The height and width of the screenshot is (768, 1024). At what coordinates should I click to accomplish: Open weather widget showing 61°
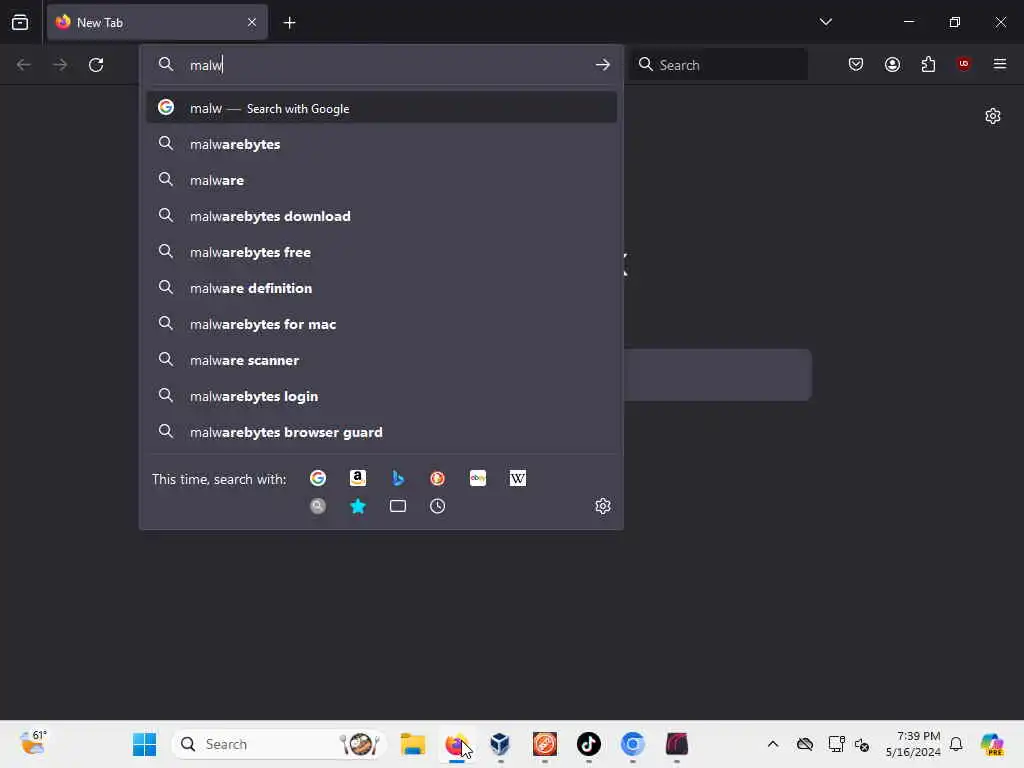pyautogui.click(x=33, y=743)
